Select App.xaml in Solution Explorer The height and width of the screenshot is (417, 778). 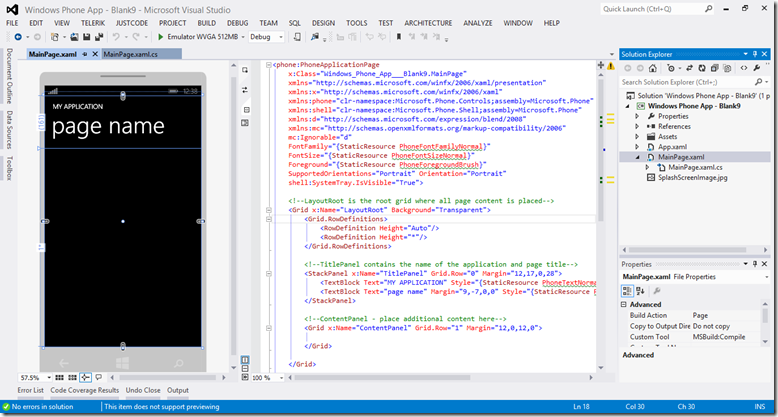(672, 146)
